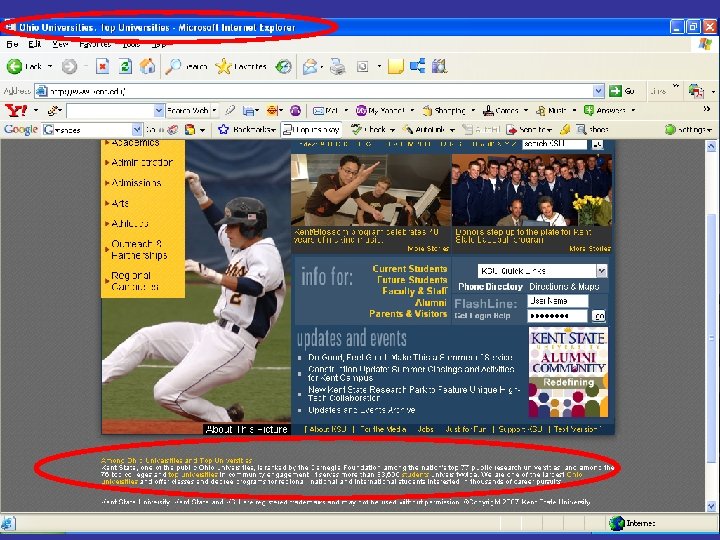Click the Send to button in Google toolbar
The image size is (720, 540).
(529, 130)
